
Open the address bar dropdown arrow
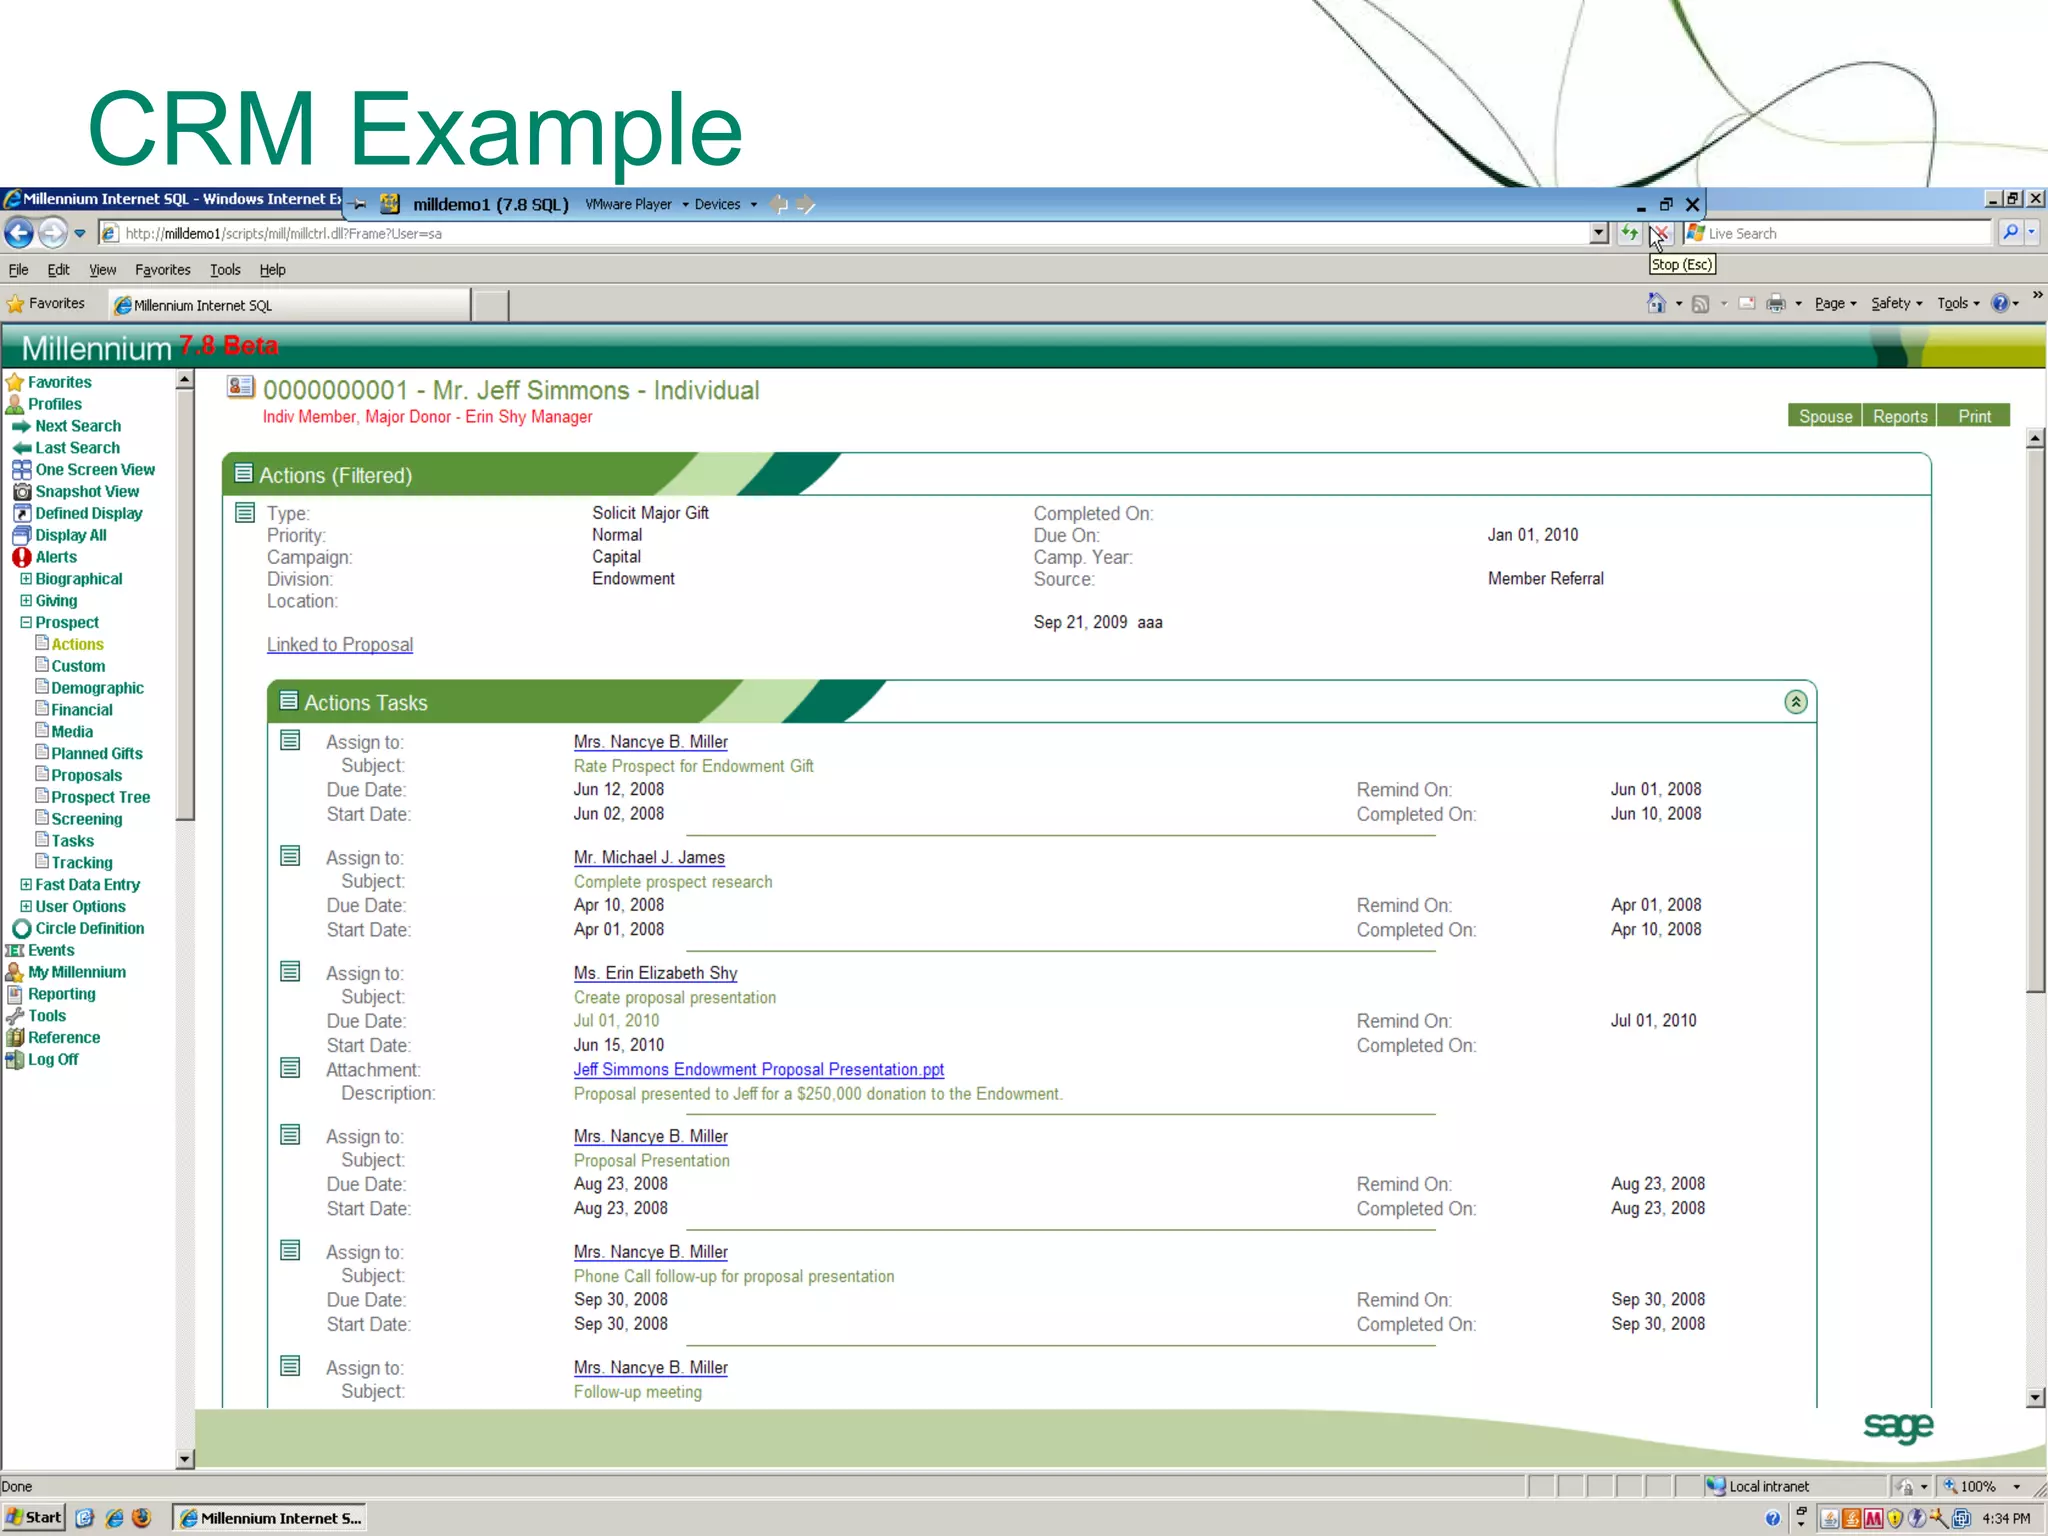coord(1599,233)
